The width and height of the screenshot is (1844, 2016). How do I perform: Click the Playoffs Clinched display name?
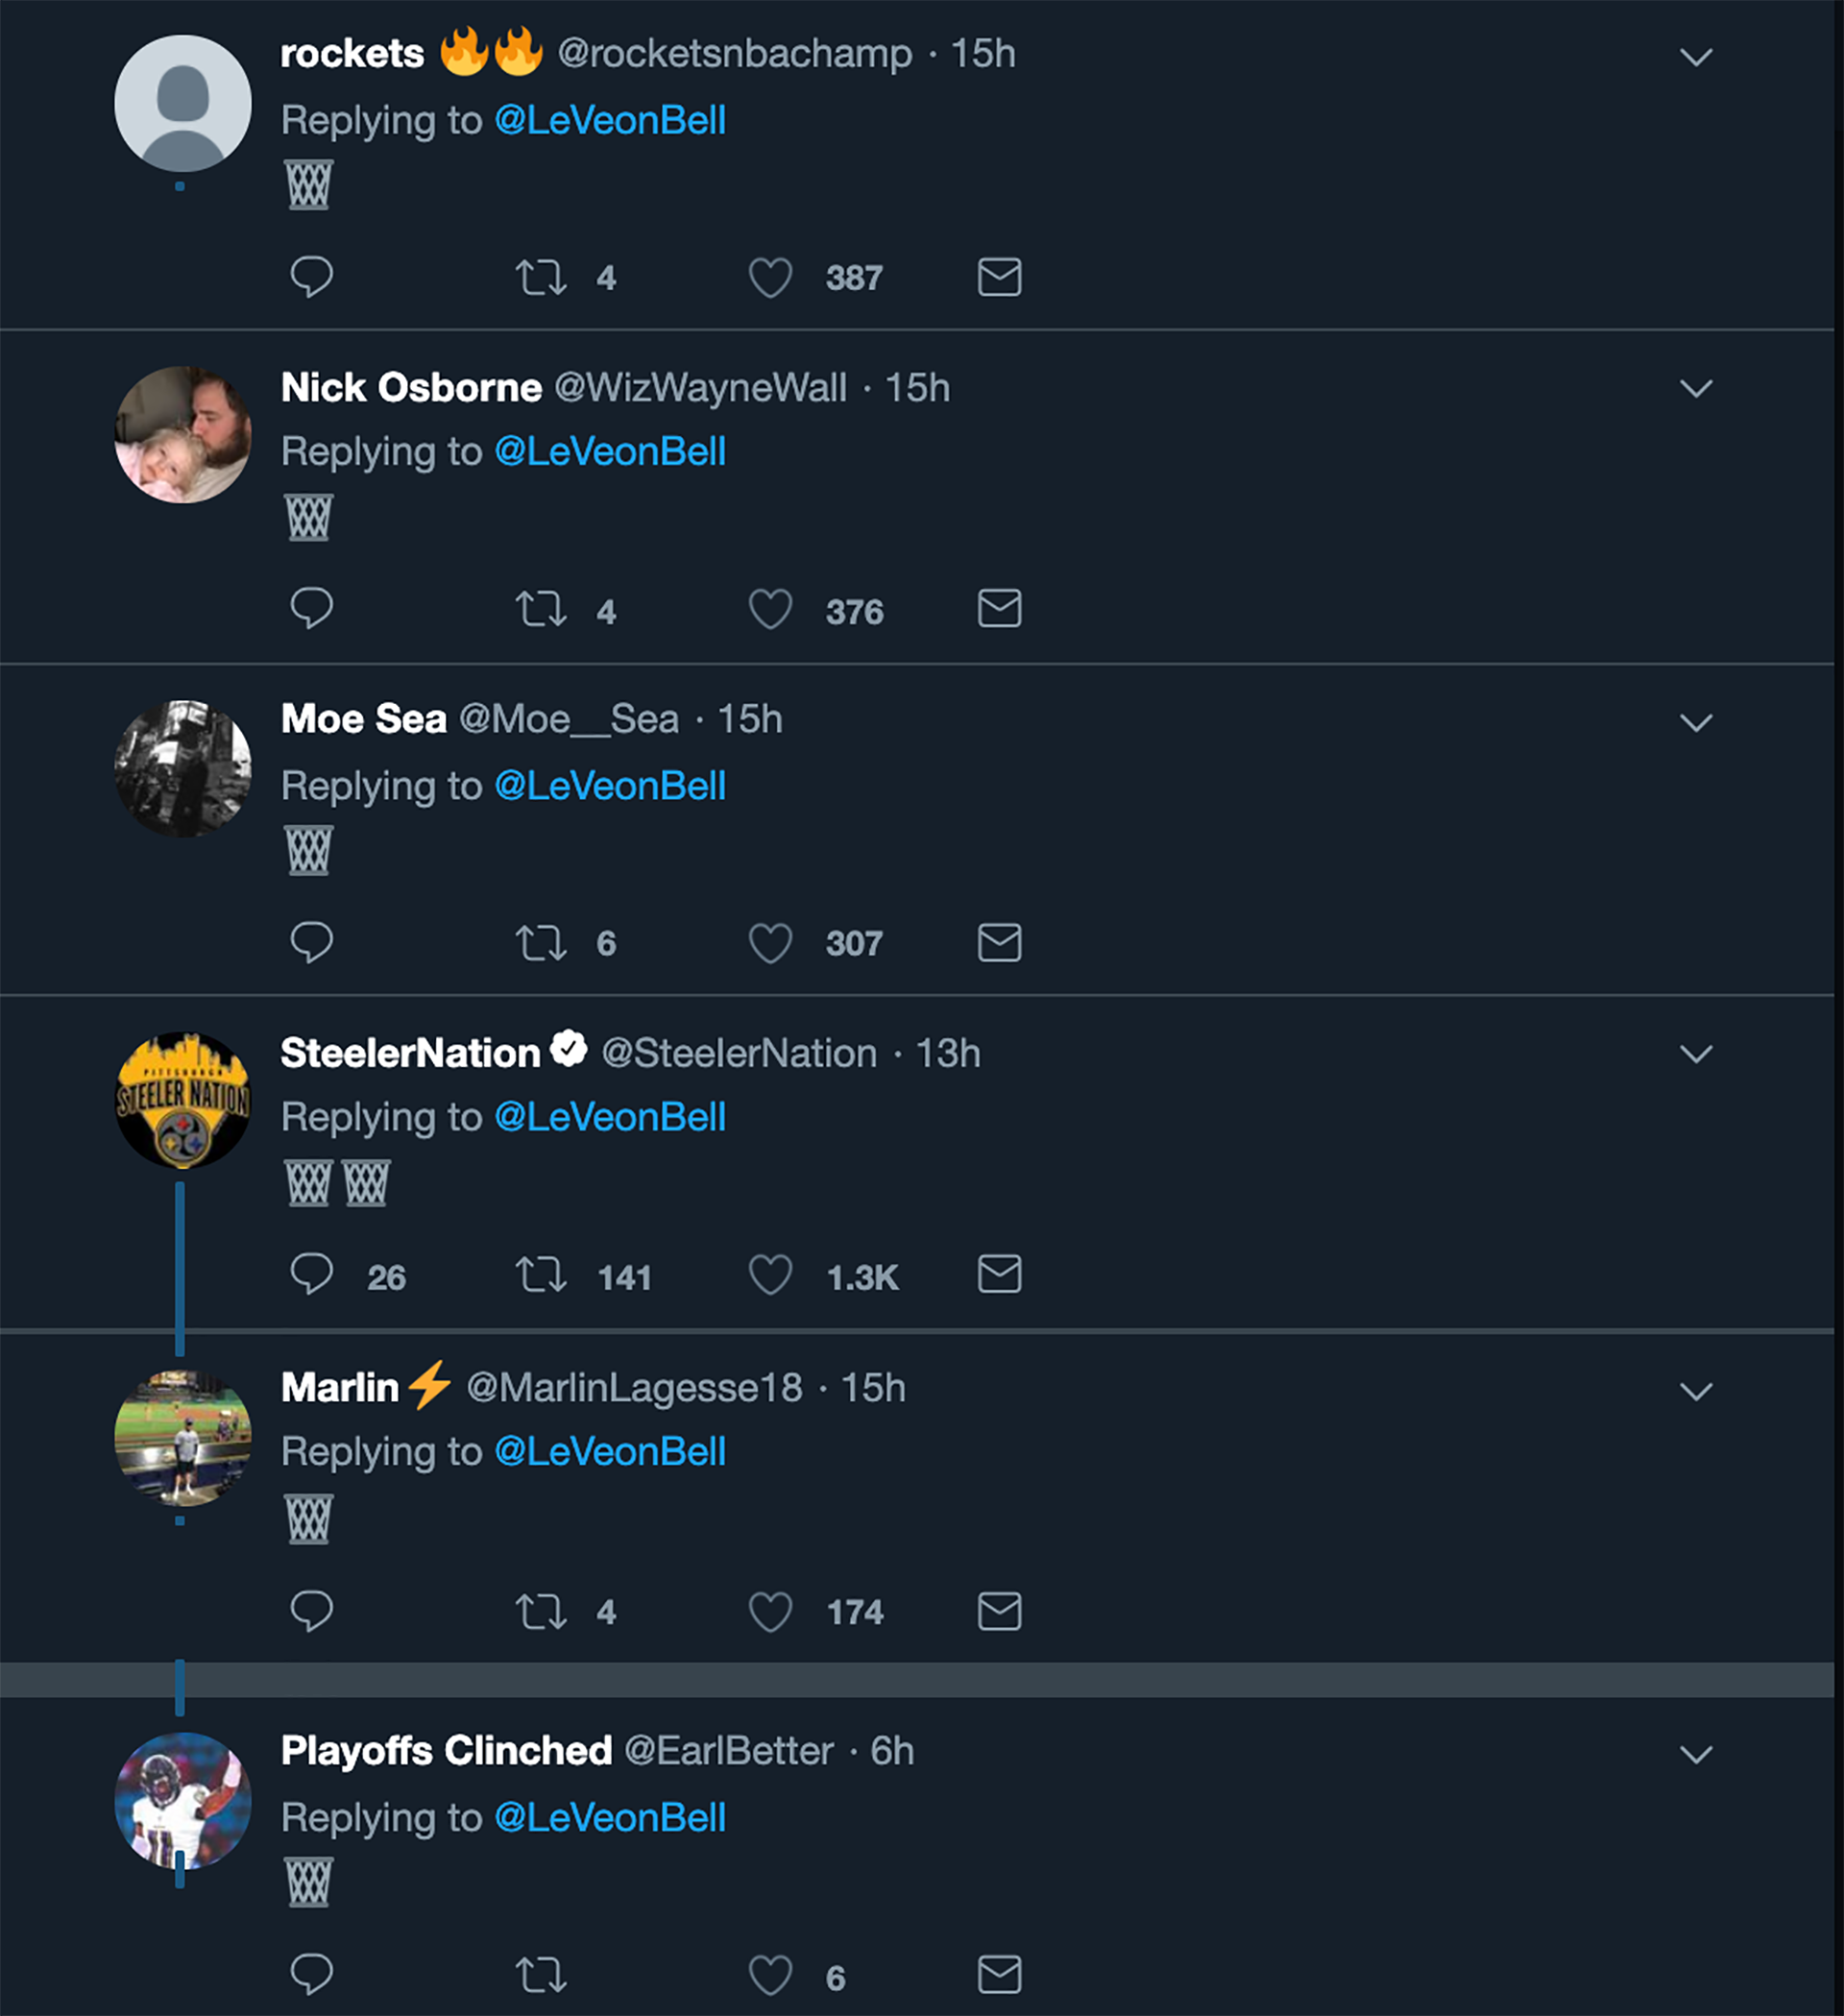point(446,1751)
